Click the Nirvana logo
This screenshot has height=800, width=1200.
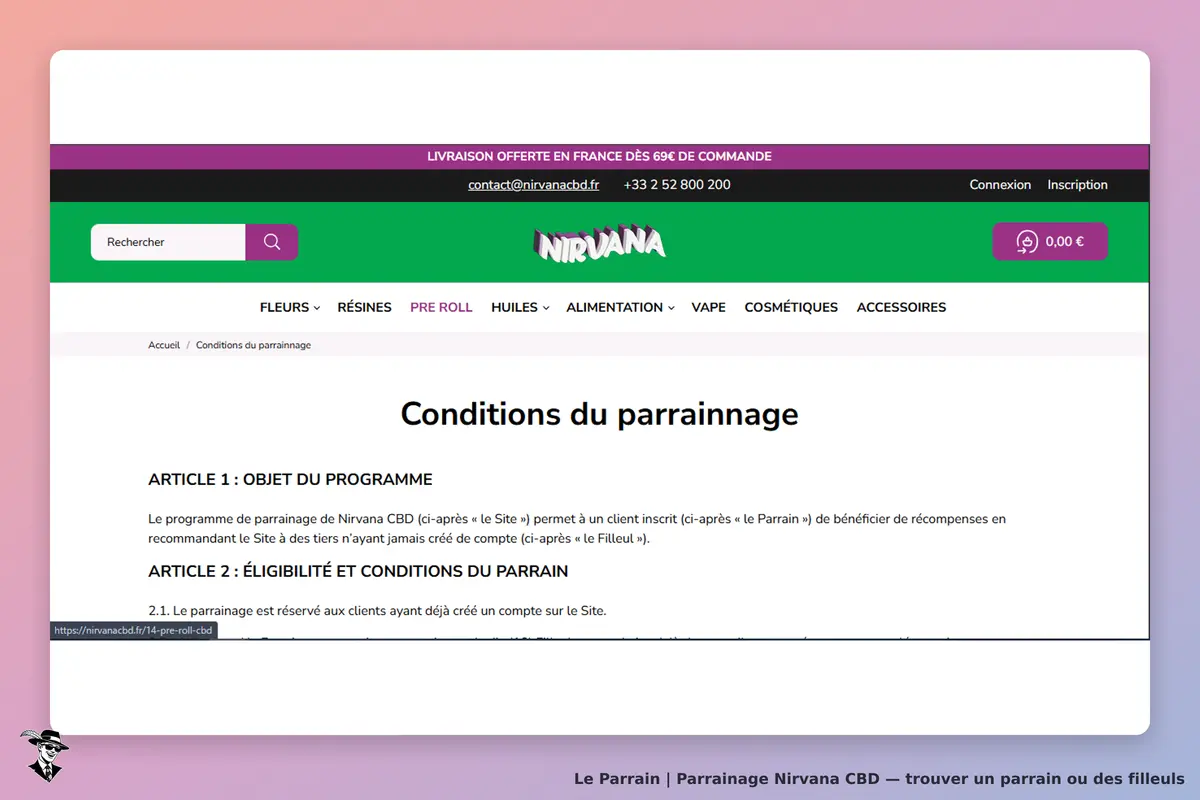(x=600, y=242)
